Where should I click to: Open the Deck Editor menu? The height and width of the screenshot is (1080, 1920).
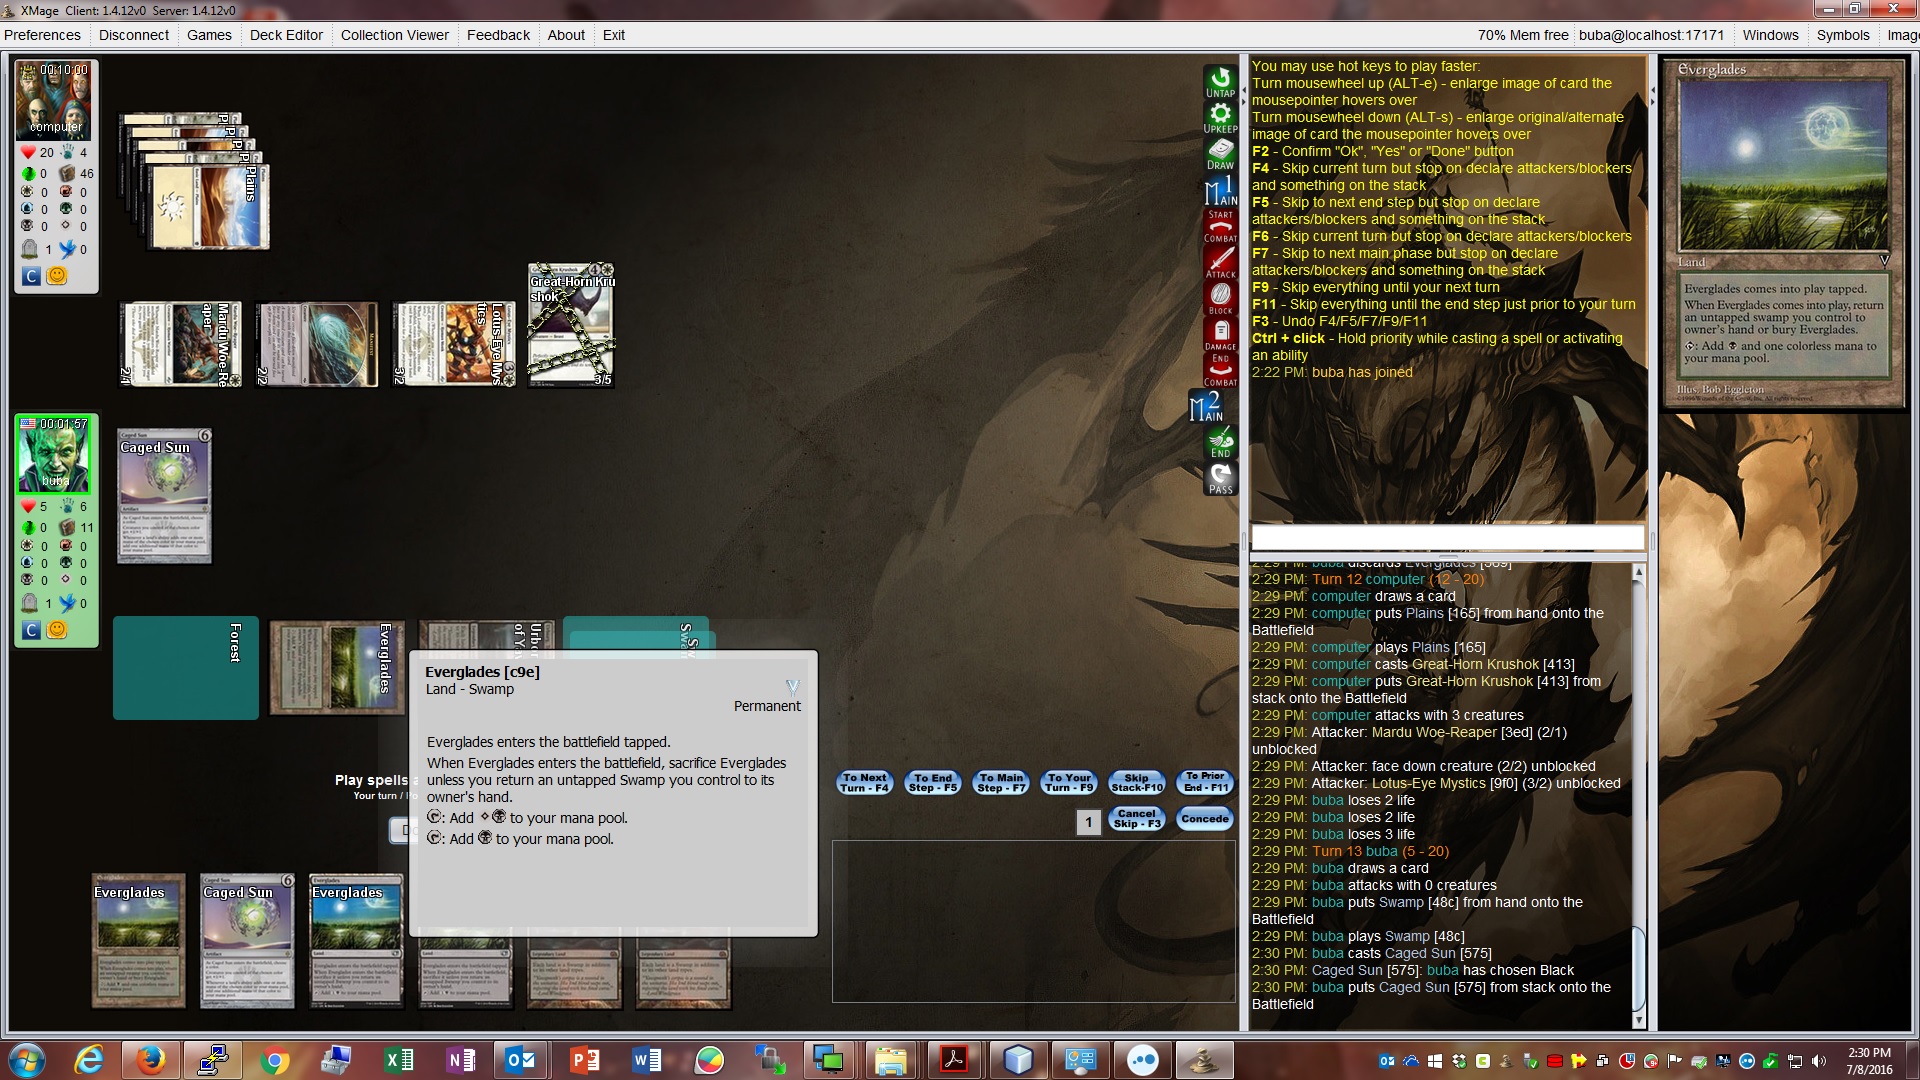286,35
